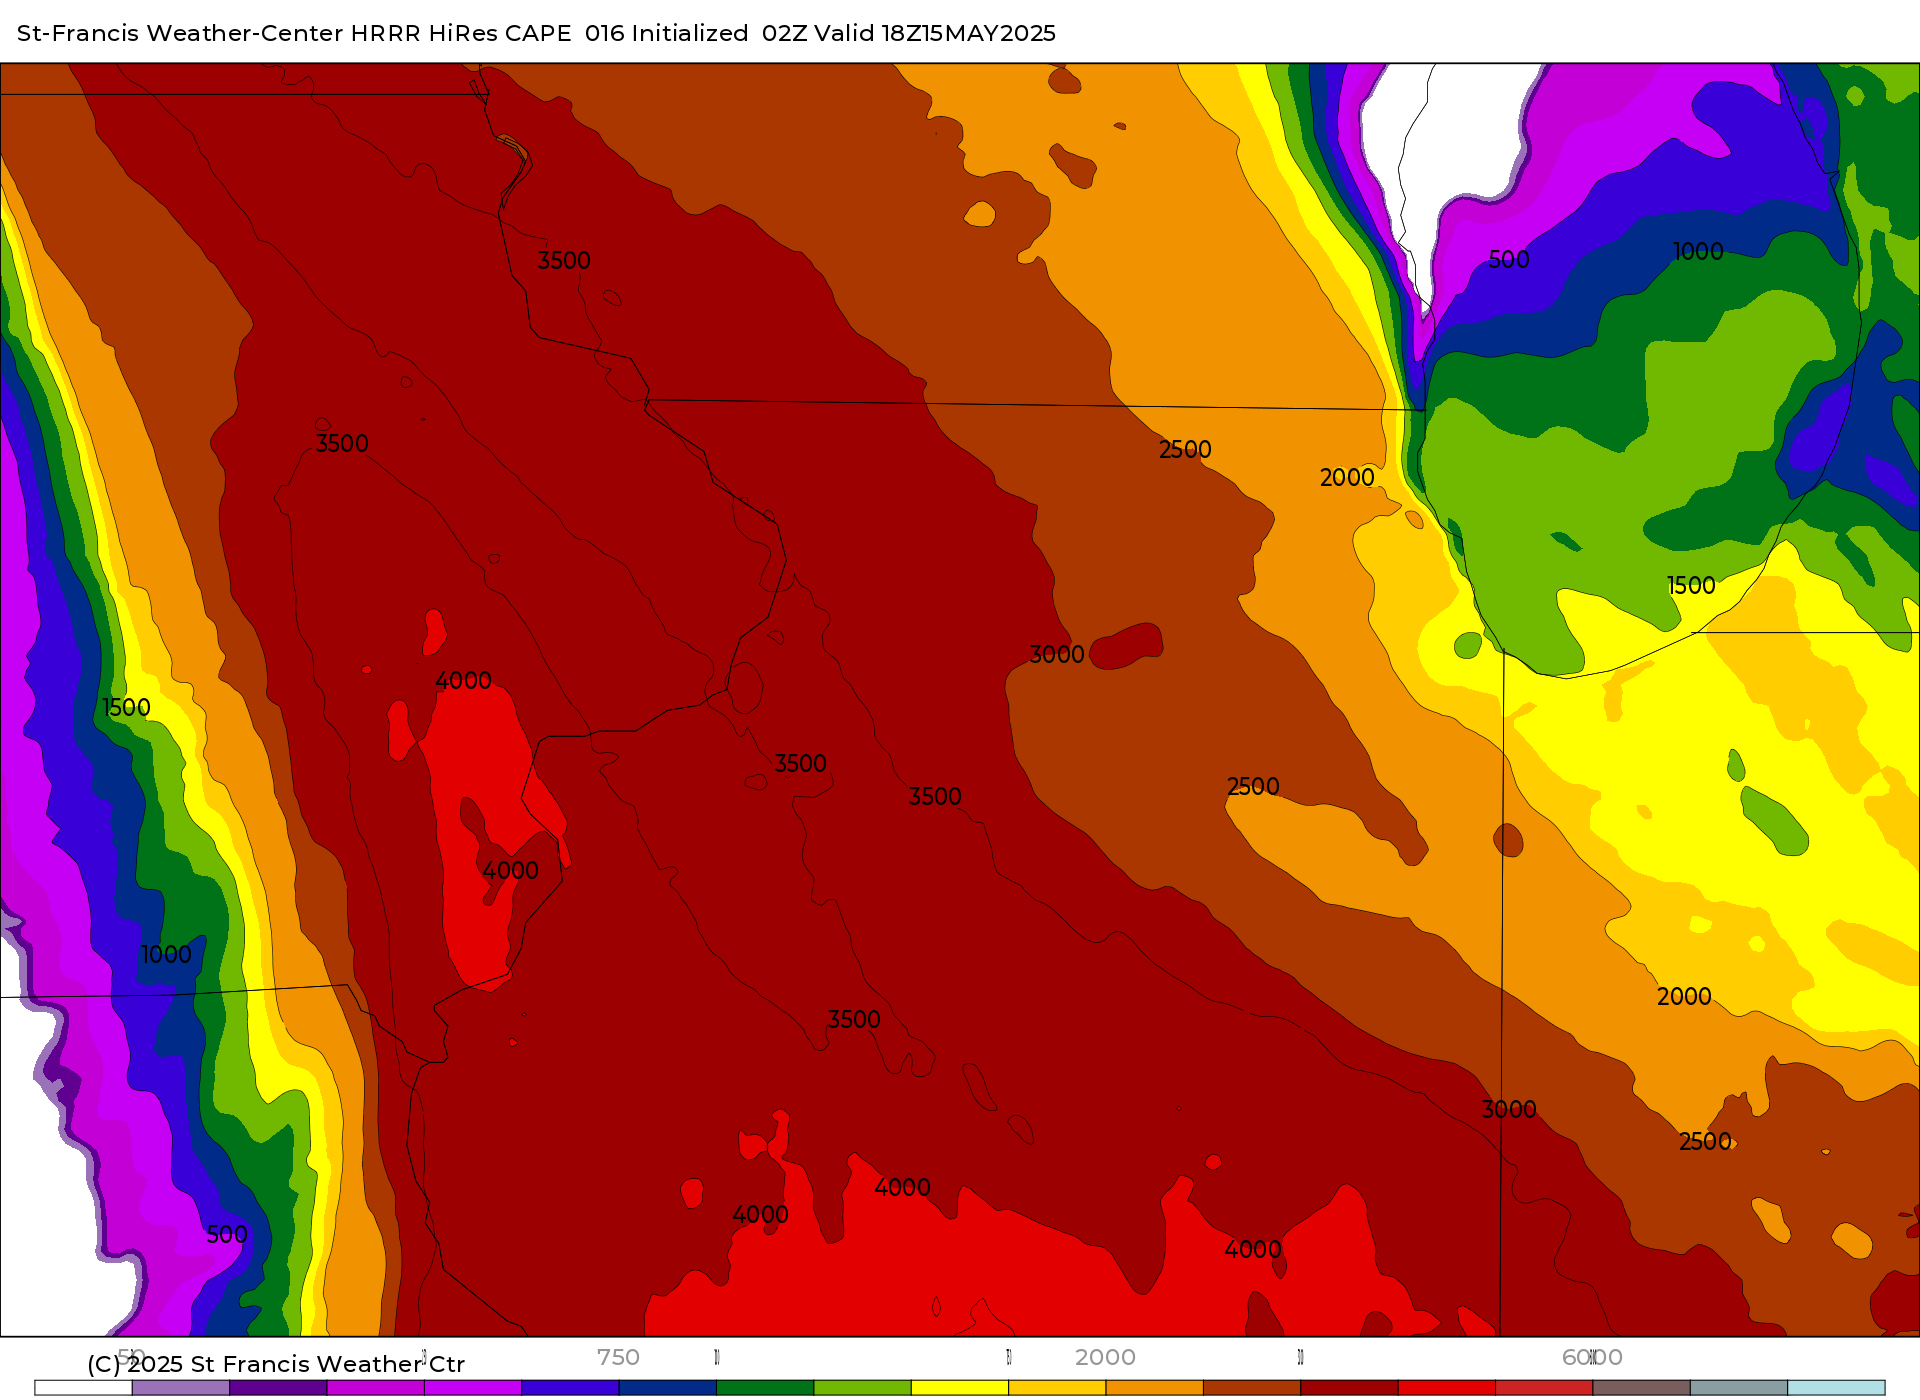1920x1400 pixels.
Task: Select the gold-yellow legend swatch
Action: [x=1057, y=1388]
